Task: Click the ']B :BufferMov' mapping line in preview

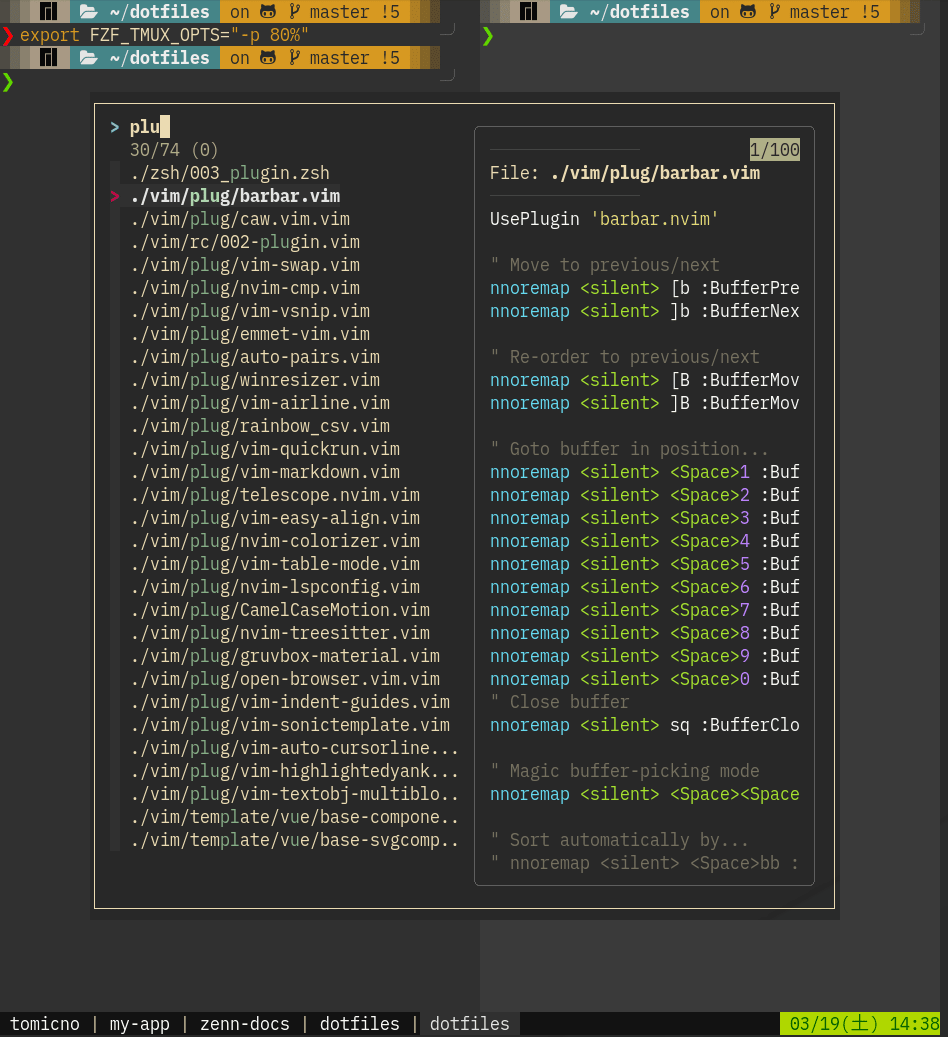Action: [x=644, y=403]
